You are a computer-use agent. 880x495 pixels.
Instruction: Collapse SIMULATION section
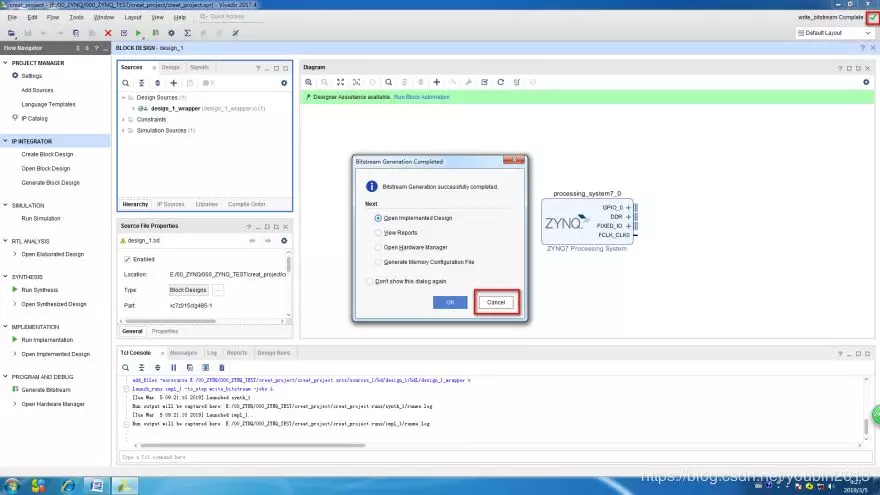click(6, 205)
